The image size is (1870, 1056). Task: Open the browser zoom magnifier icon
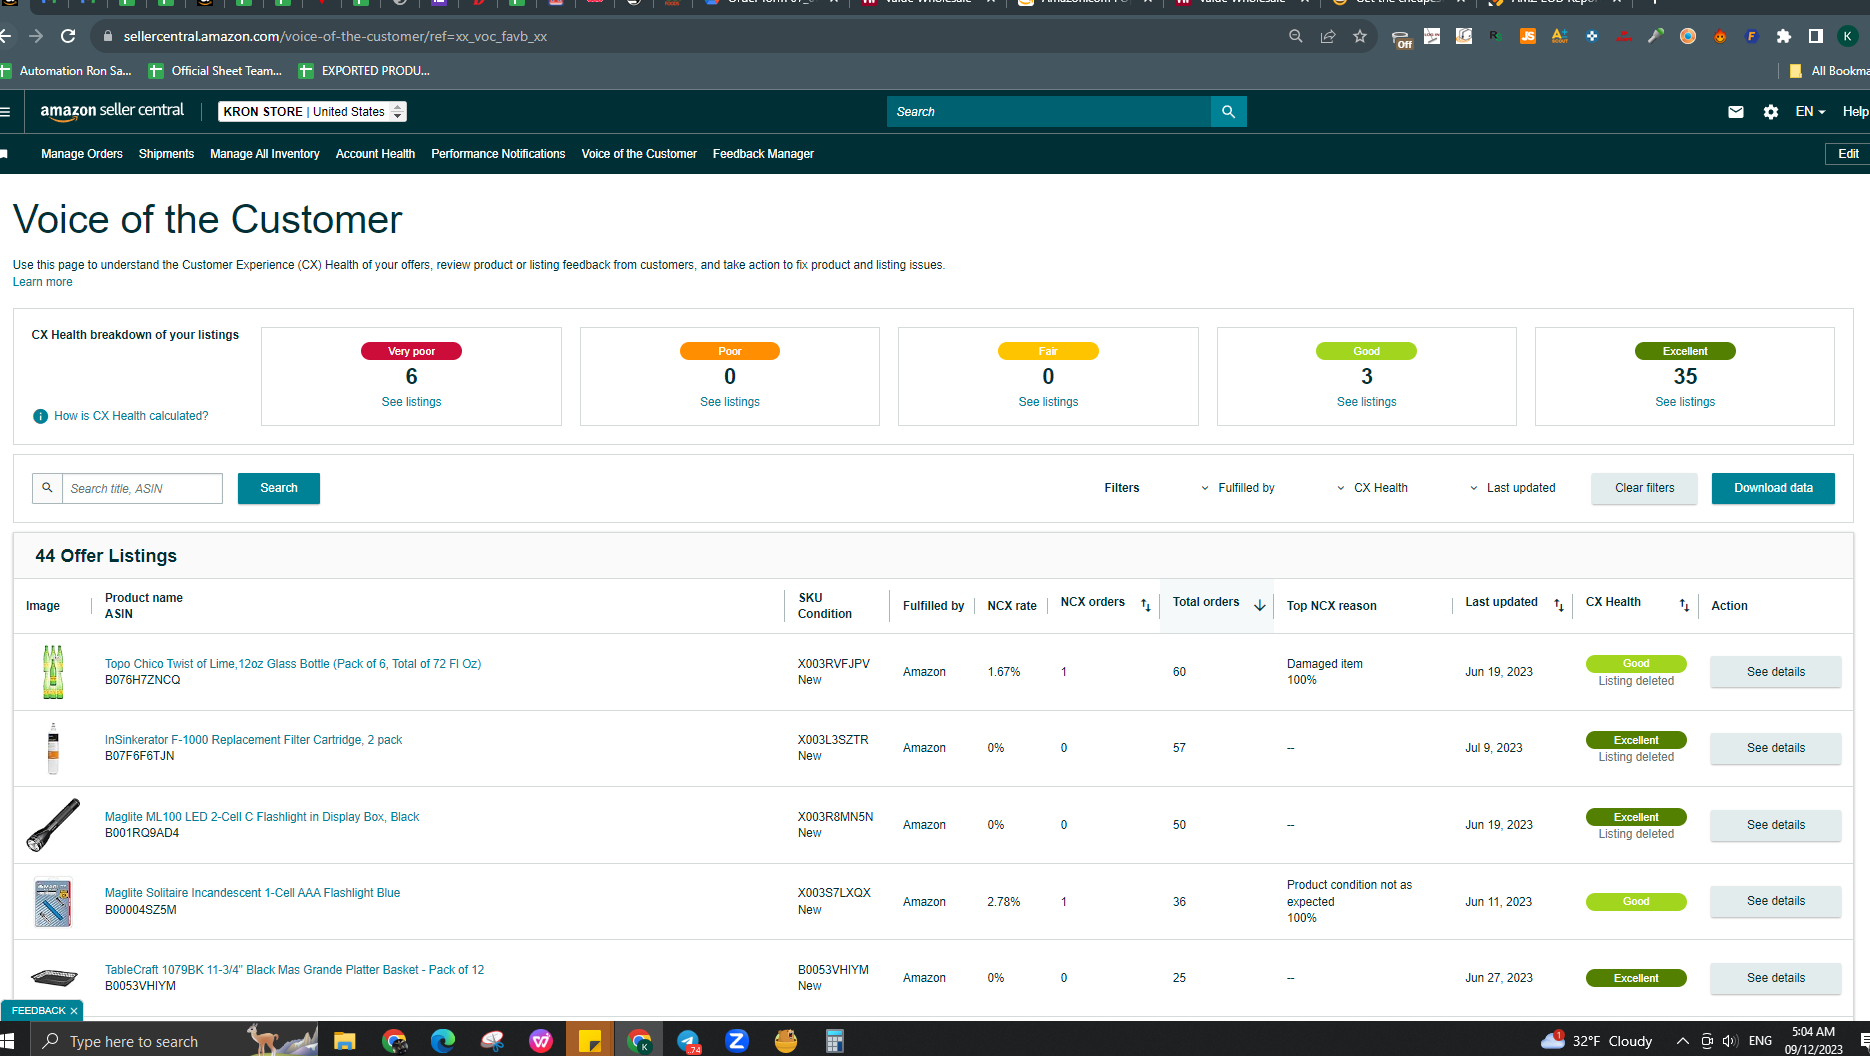pyautogui.click(x=1296, y=36)
